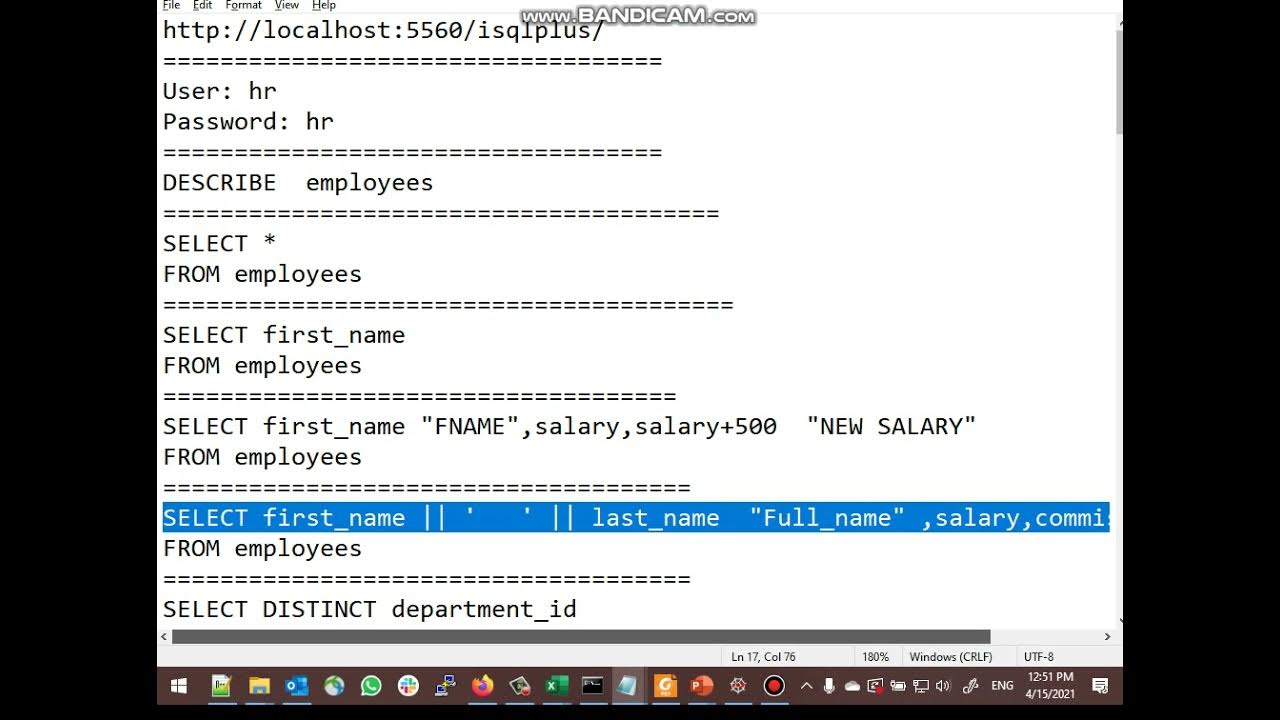Open the network tray icon
Screen dimensions: 1280x720
(x=920, y=686)
